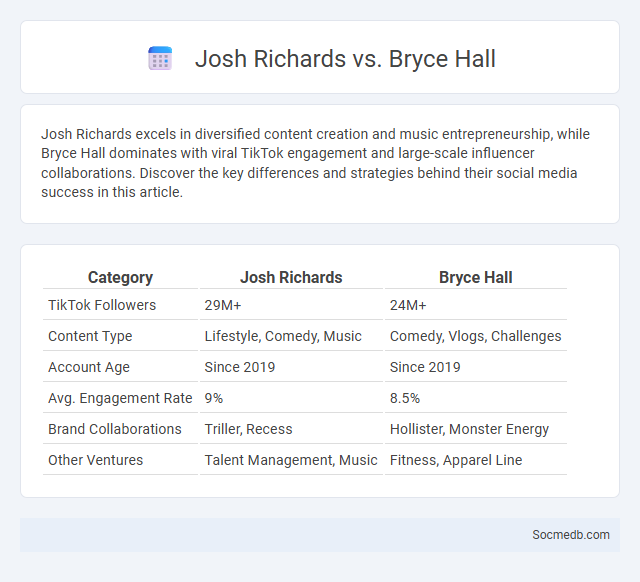Click the 'Josh Richards vs. Bryce Hall' heading
The height and width of the screenshot is (582, 640).
345,58
